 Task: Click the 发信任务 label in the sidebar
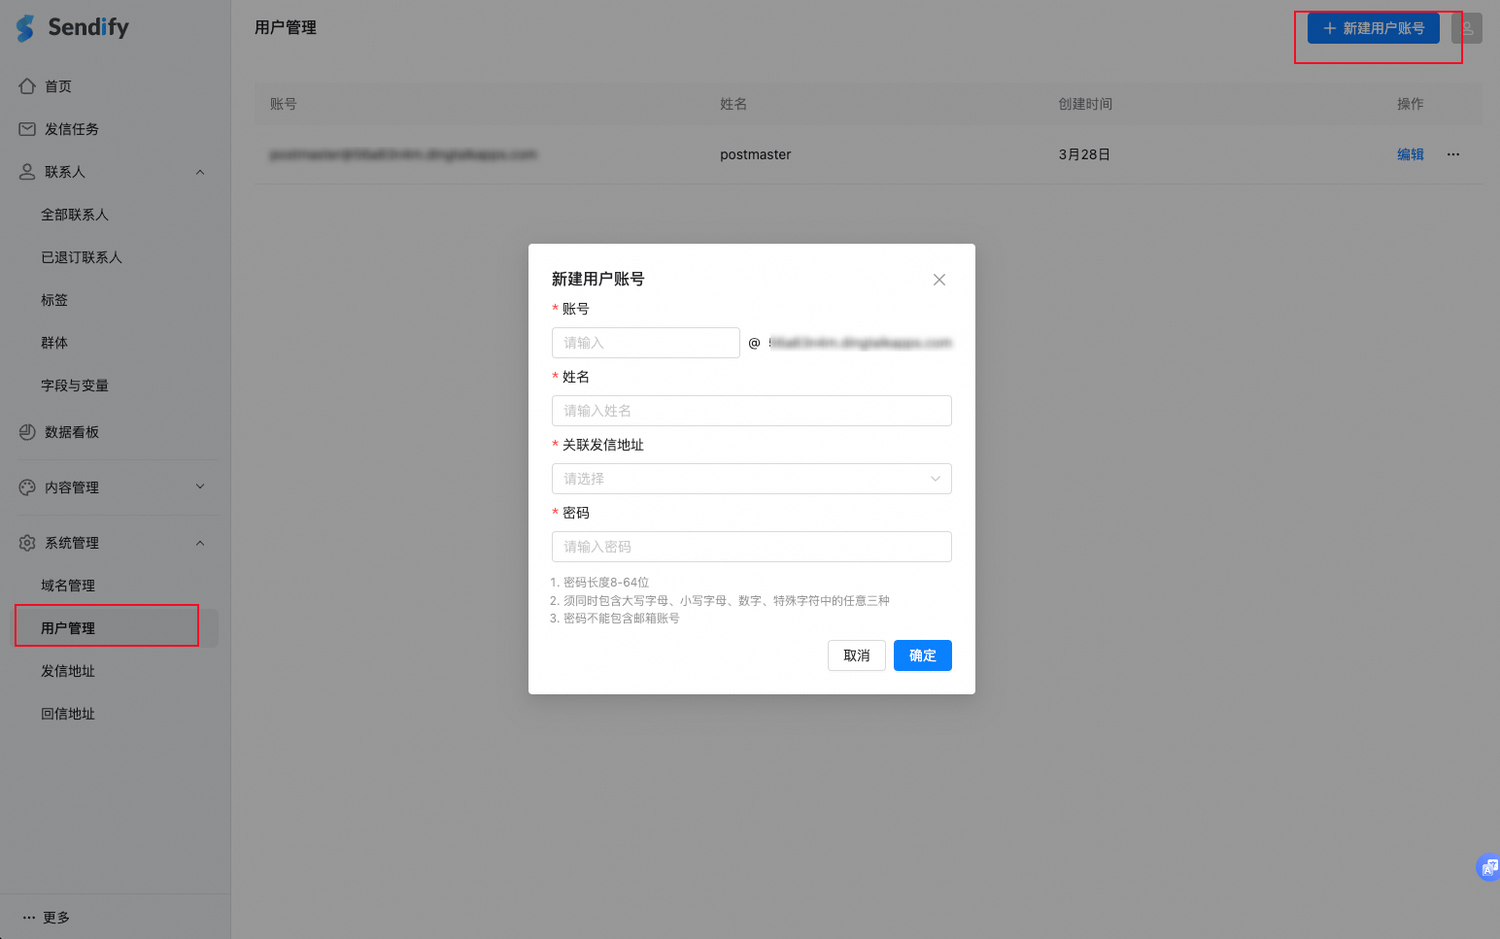[x=72, y=129]
